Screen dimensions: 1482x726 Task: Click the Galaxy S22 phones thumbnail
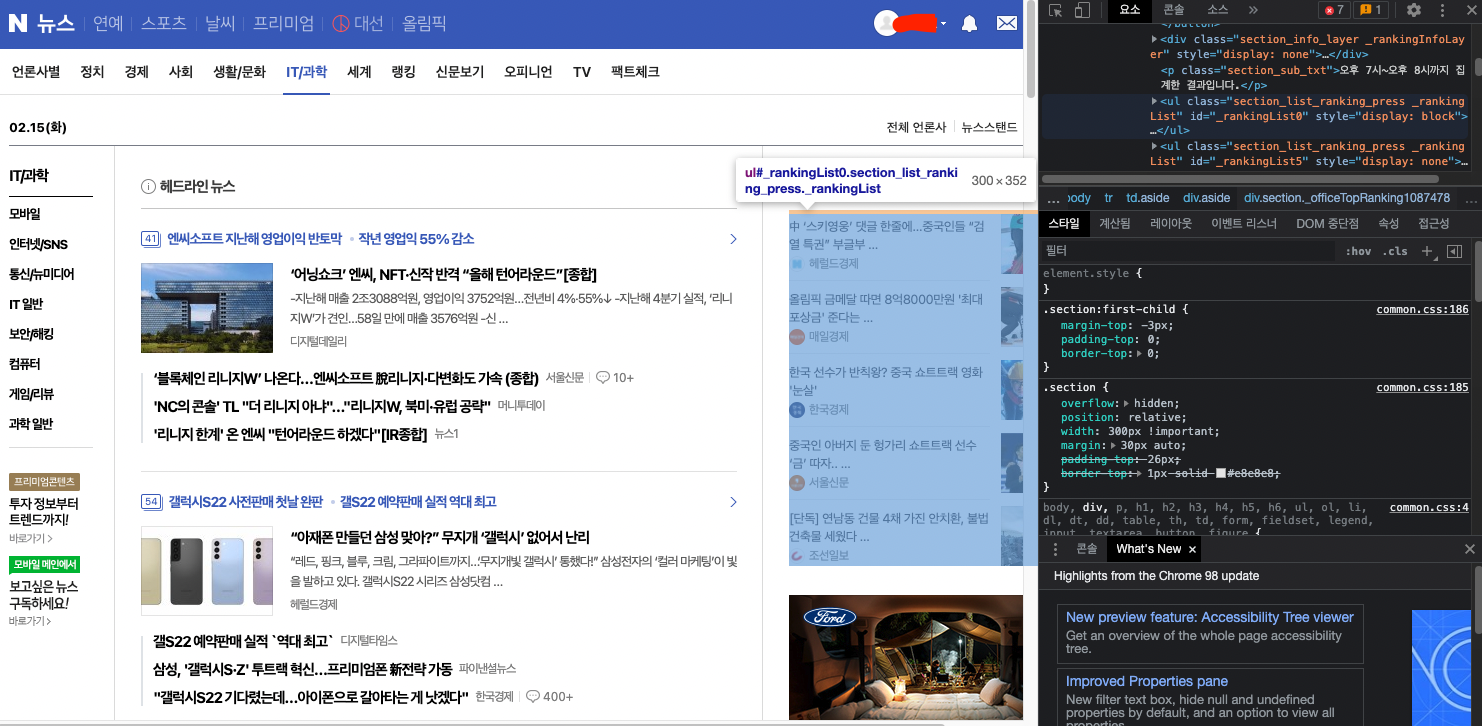(207, 570)
